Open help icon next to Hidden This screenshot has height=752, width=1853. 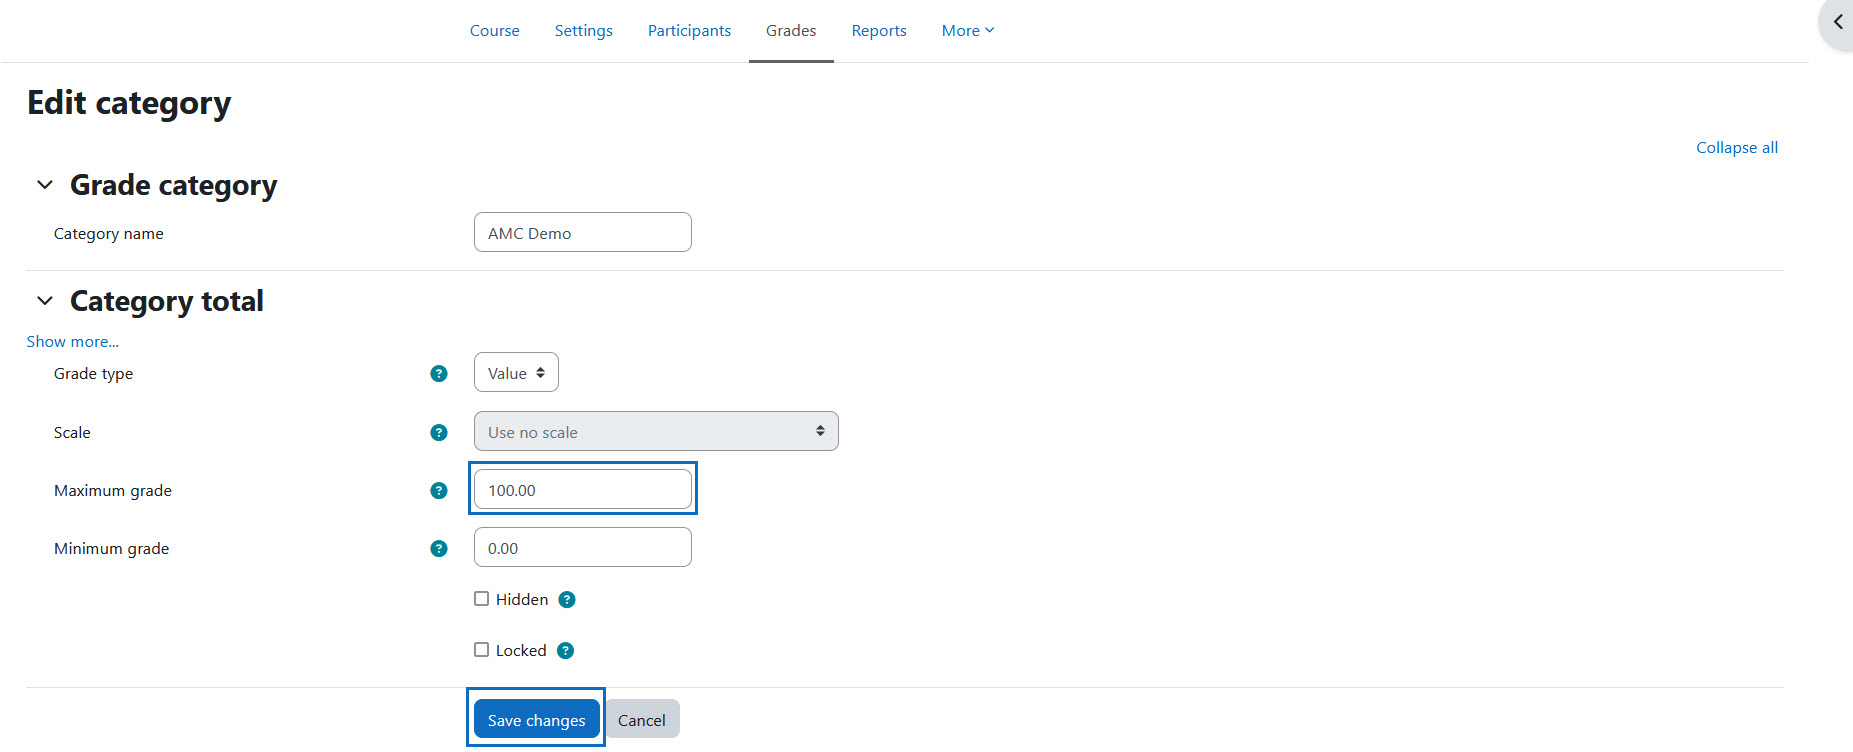(567, 599)
